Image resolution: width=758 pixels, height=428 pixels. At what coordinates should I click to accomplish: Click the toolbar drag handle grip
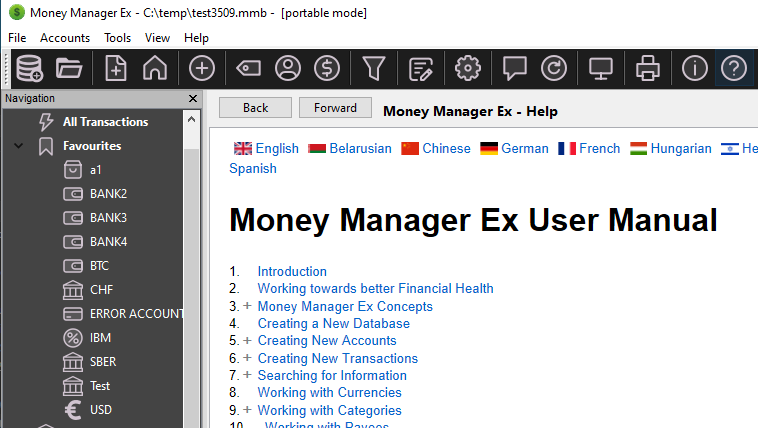click(x=6, y=68)
